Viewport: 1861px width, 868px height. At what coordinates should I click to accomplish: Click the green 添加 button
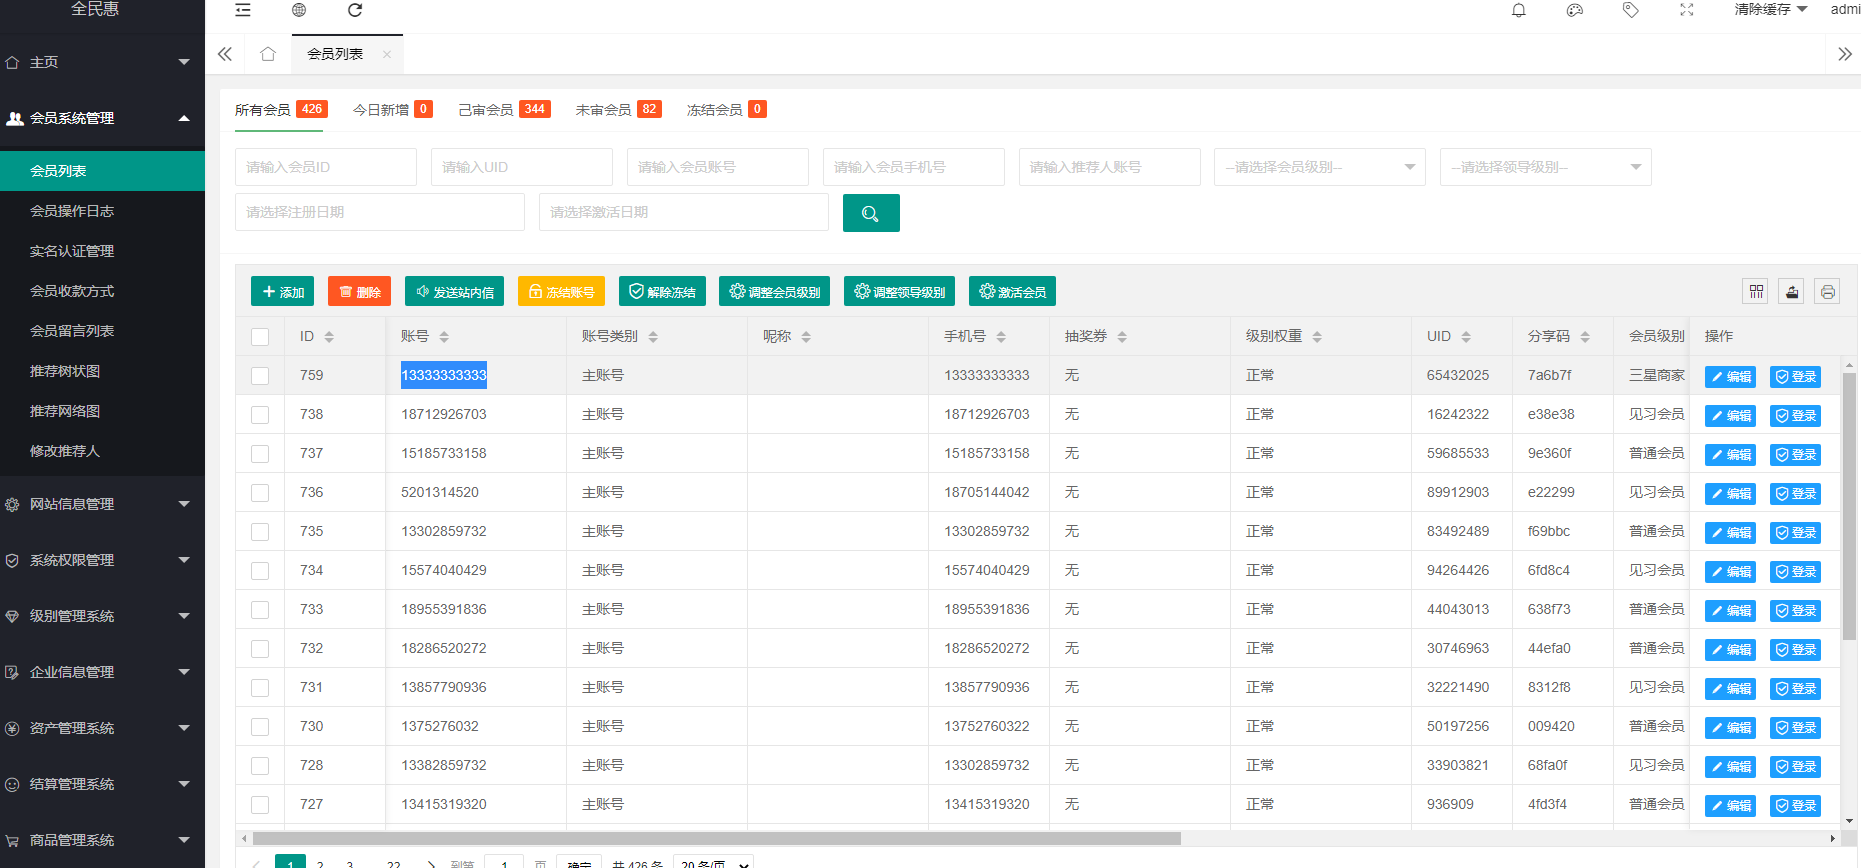[x=282, y=292]
